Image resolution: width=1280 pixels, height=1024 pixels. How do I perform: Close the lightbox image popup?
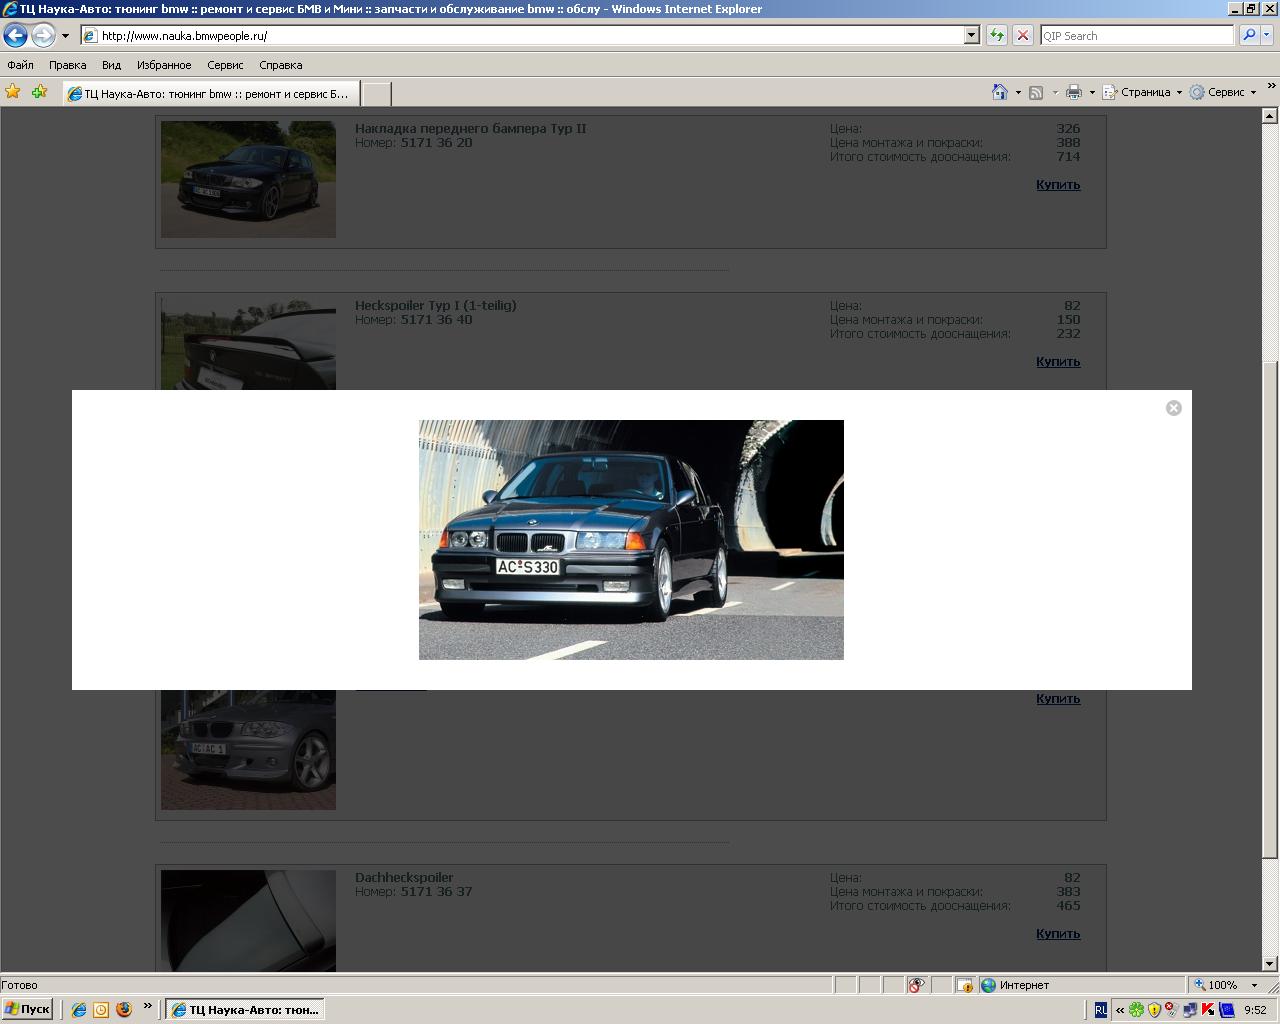1174,408
